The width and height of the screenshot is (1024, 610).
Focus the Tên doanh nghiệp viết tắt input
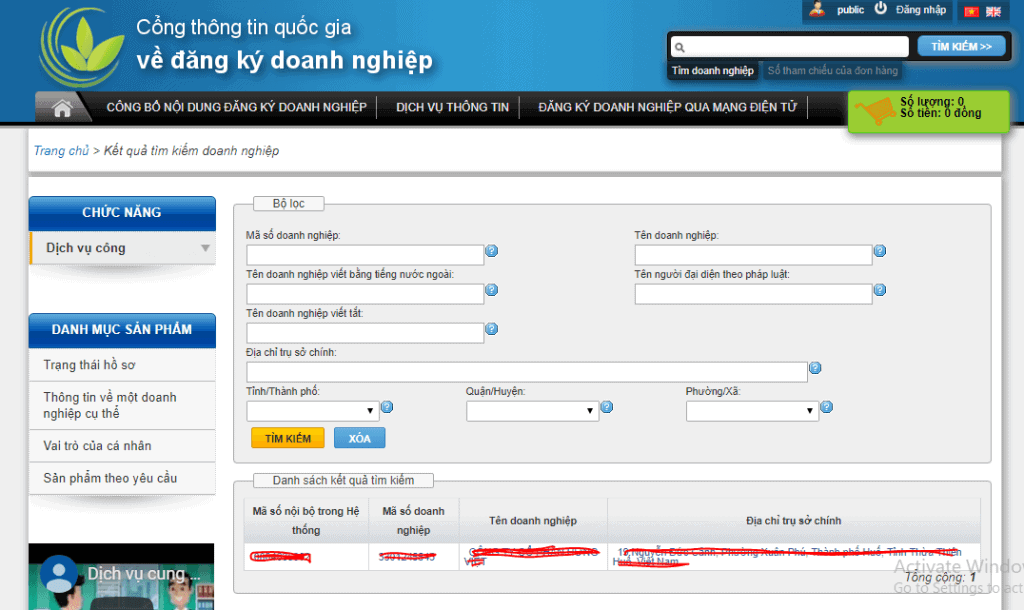(365, 333)
